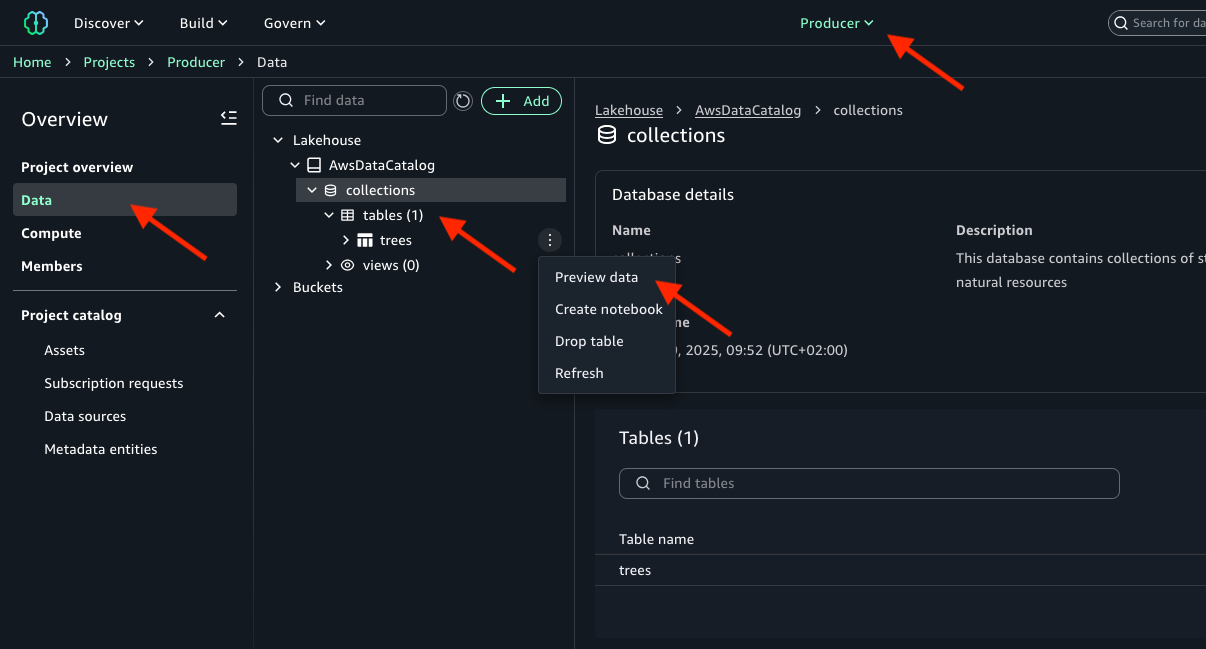This screenshot has width=1206, height=649.
Task: Expand the views (0) node
Action: [328, 264]
